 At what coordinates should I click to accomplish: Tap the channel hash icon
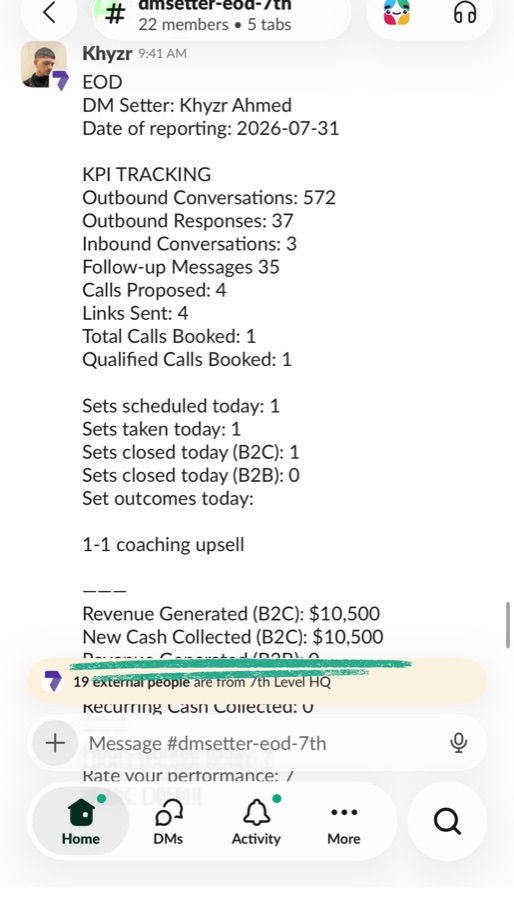click(x=115, y=14)
